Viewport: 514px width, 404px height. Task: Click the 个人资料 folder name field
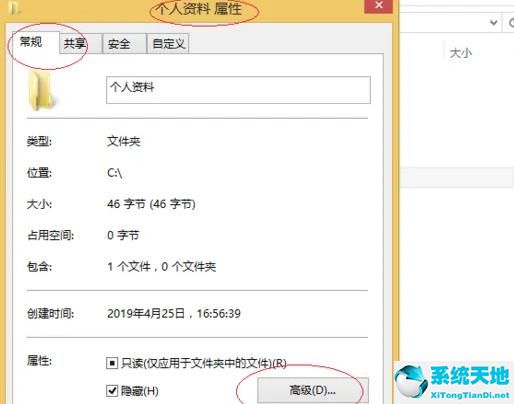click(238, 90)
